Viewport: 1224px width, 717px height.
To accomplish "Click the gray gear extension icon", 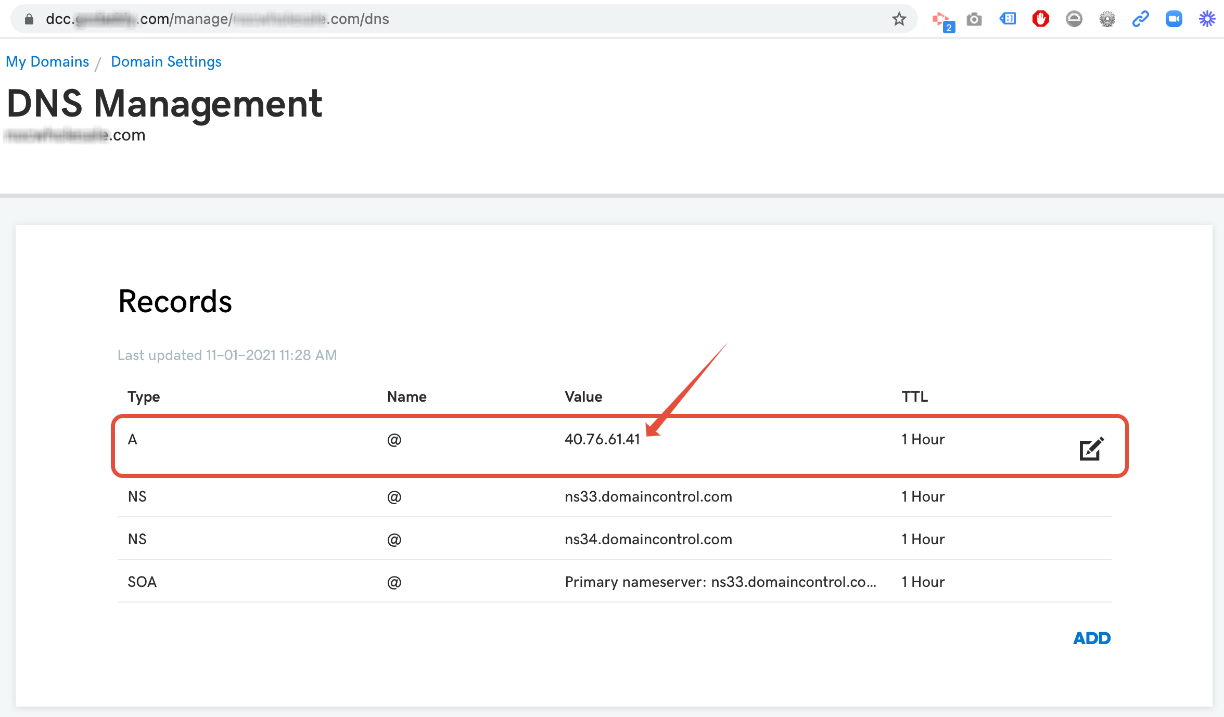I will point(1107,19).
